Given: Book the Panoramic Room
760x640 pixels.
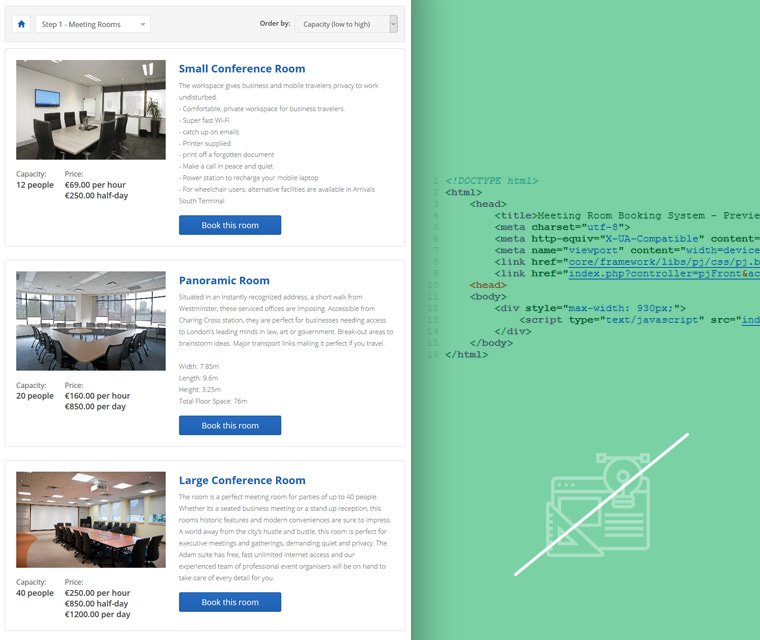Looking at the screenshot, I should pyautogui.click(x=230, y=425).
